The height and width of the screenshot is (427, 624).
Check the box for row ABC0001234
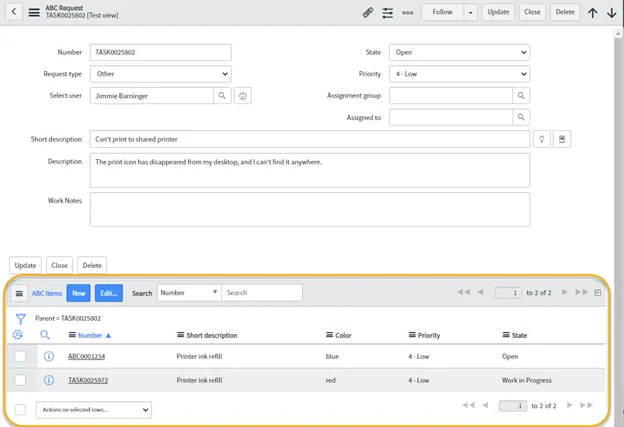click(20, 356)
